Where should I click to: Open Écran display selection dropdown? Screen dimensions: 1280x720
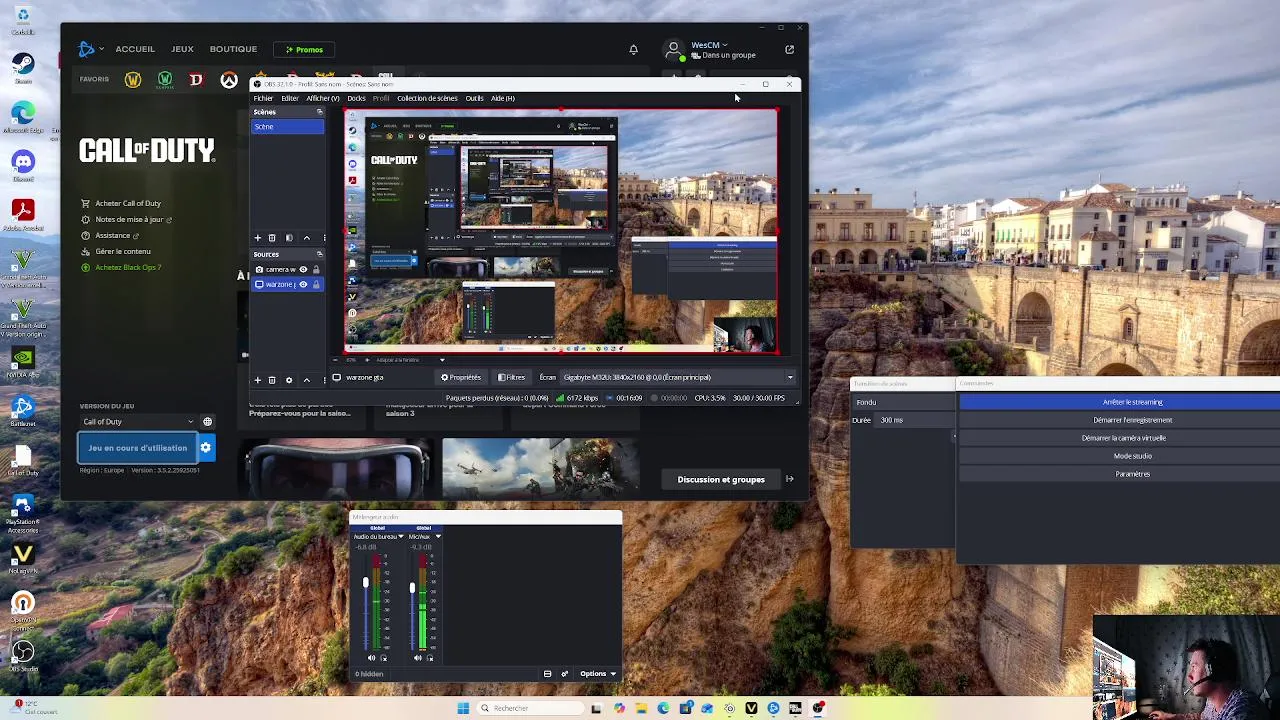coord(679,378)
